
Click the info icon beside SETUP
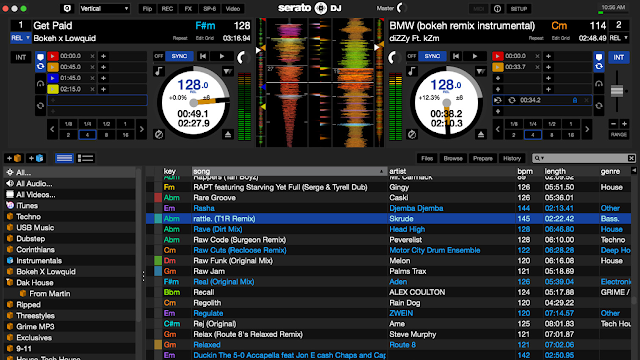[x=497, y=9]
